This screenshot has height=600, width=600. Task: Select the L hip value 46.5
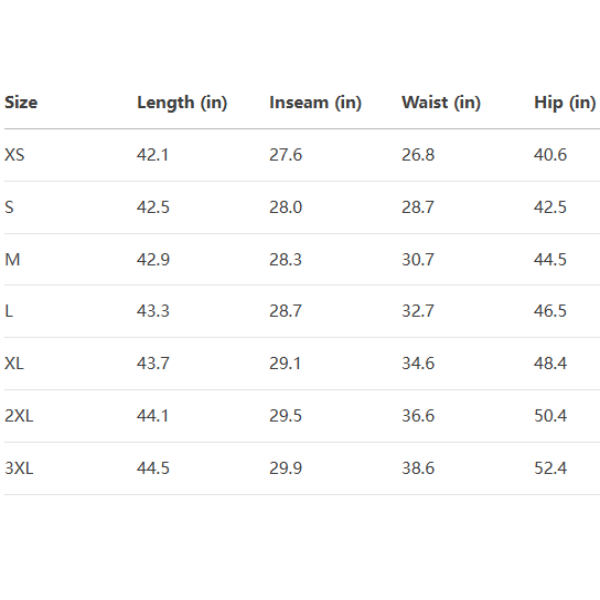pyautogui.click(x=550, y=311)
